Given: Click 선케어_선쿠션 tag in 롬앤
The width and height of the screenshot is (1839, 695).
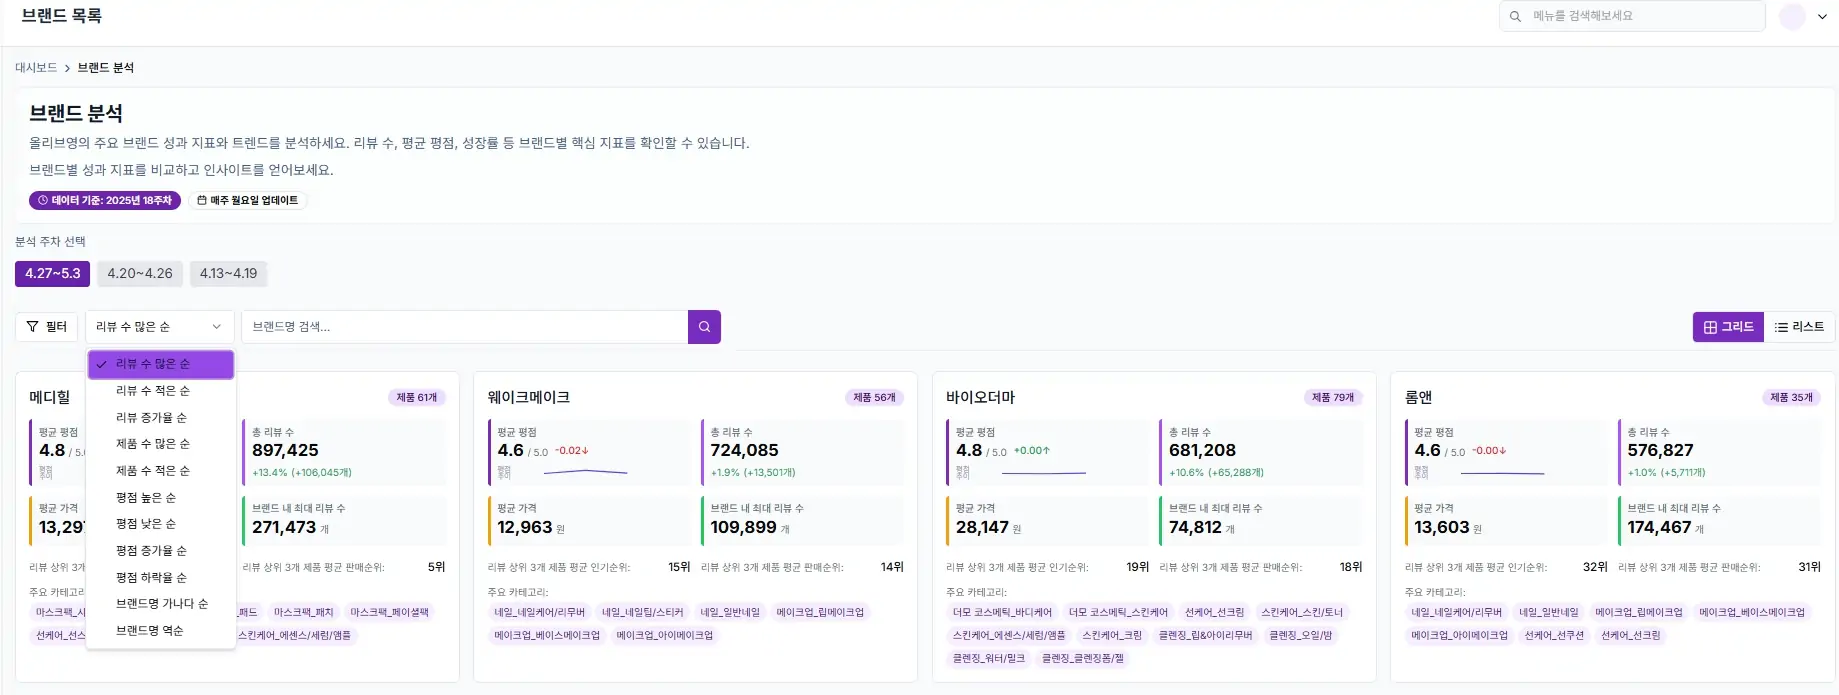Looking at the screenshot, I should pyautogui.click(x=1554, y=635).
